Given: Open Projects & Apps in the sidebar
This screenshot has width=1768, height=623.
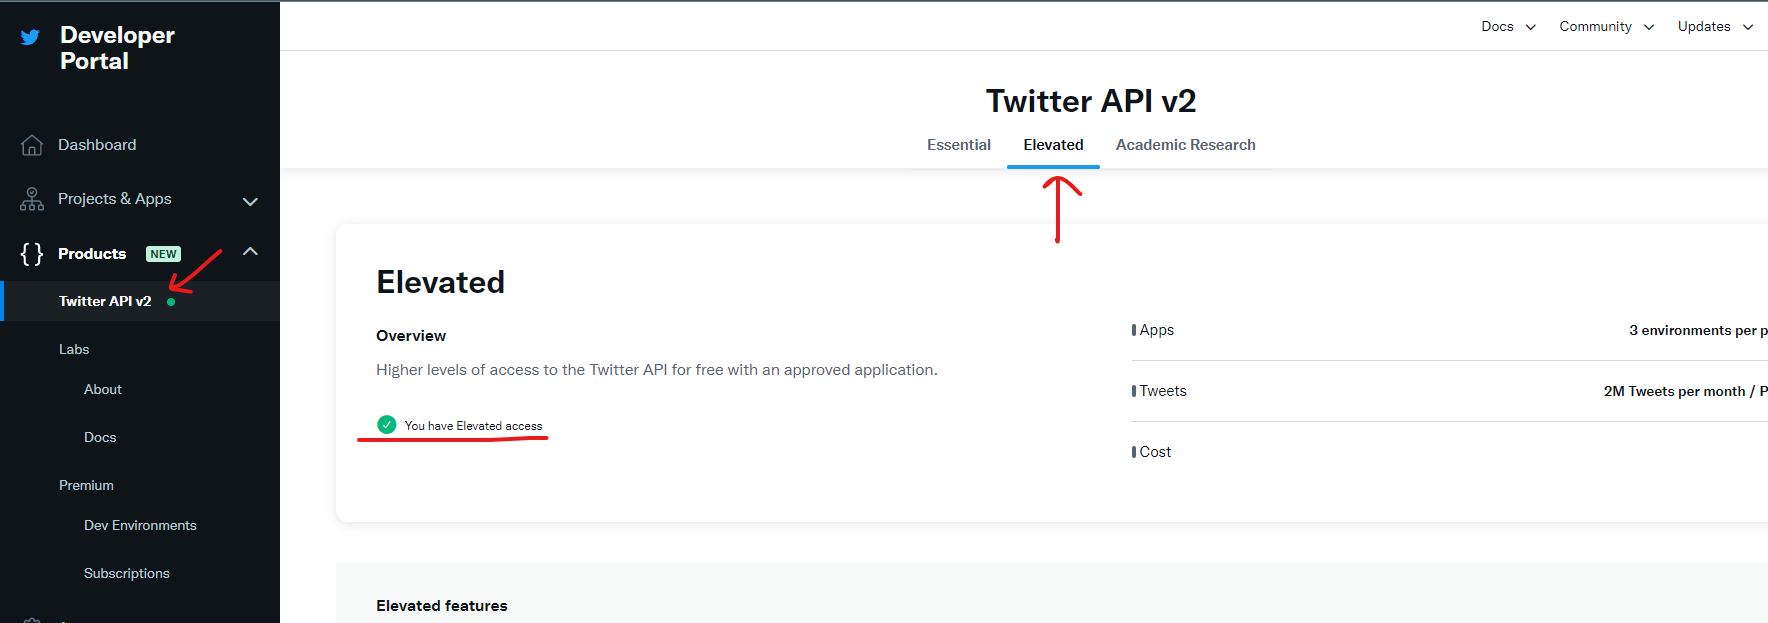Looking at the screenshot, I should click(115, 199).
